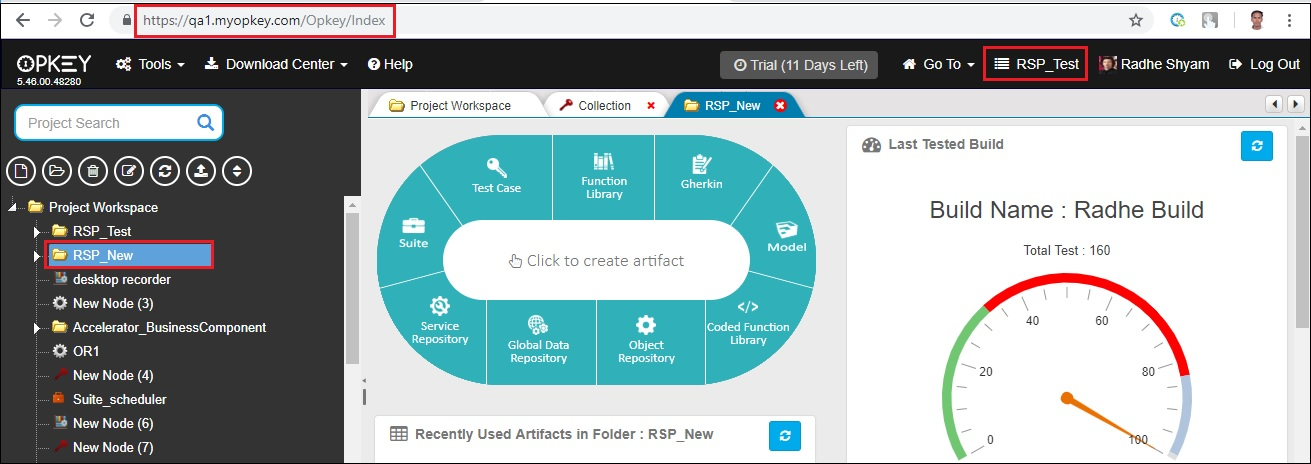The width and height of the screenshot is (1311, 464).
Task: Click the center Click to create artifact area
Action: click(x=596, y=260)
